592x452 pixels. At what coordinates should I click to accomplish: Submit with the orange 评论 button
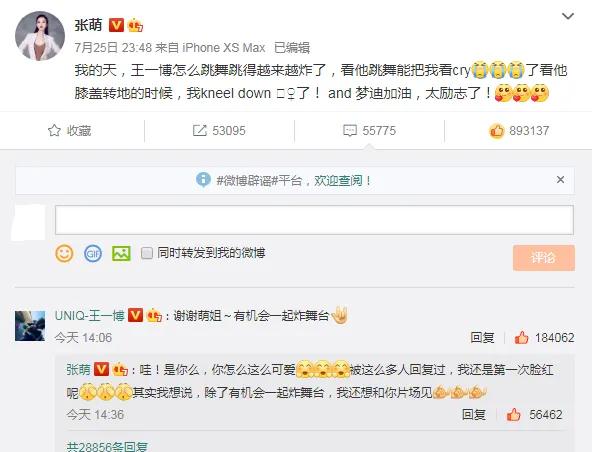click(x=544, y=258)
